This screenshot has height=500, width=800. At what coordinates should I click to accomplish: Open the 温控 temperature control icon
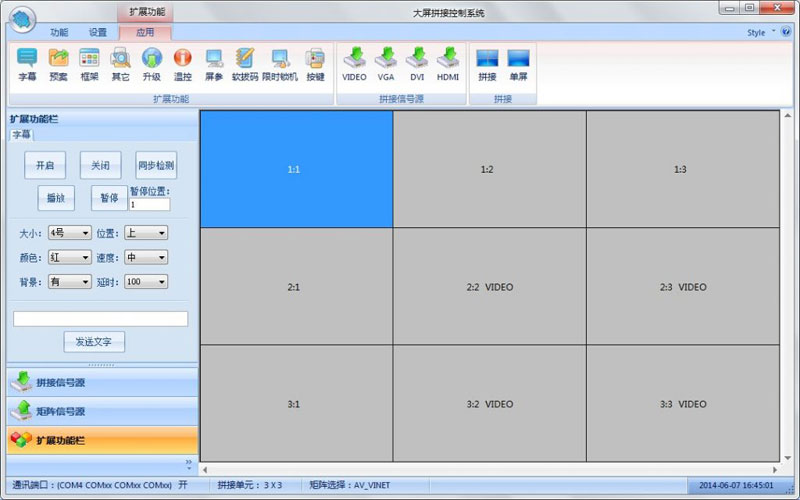pos(183,64)
